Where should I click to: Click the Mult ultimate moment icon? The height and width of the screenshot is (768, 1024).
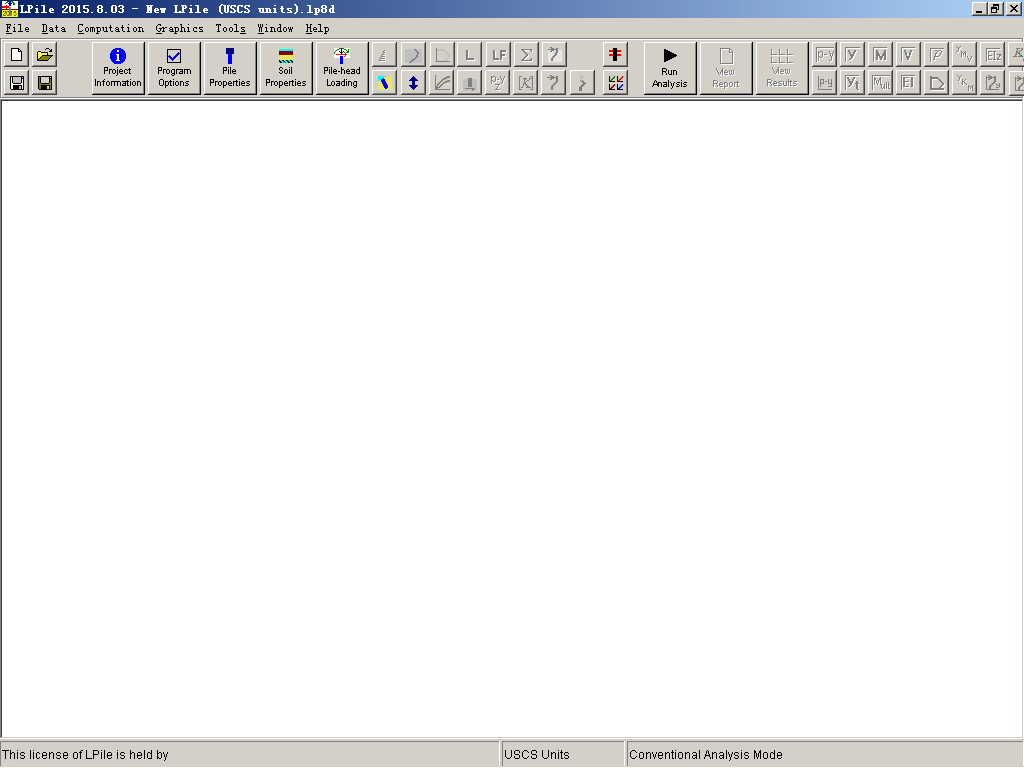[881, 83]
